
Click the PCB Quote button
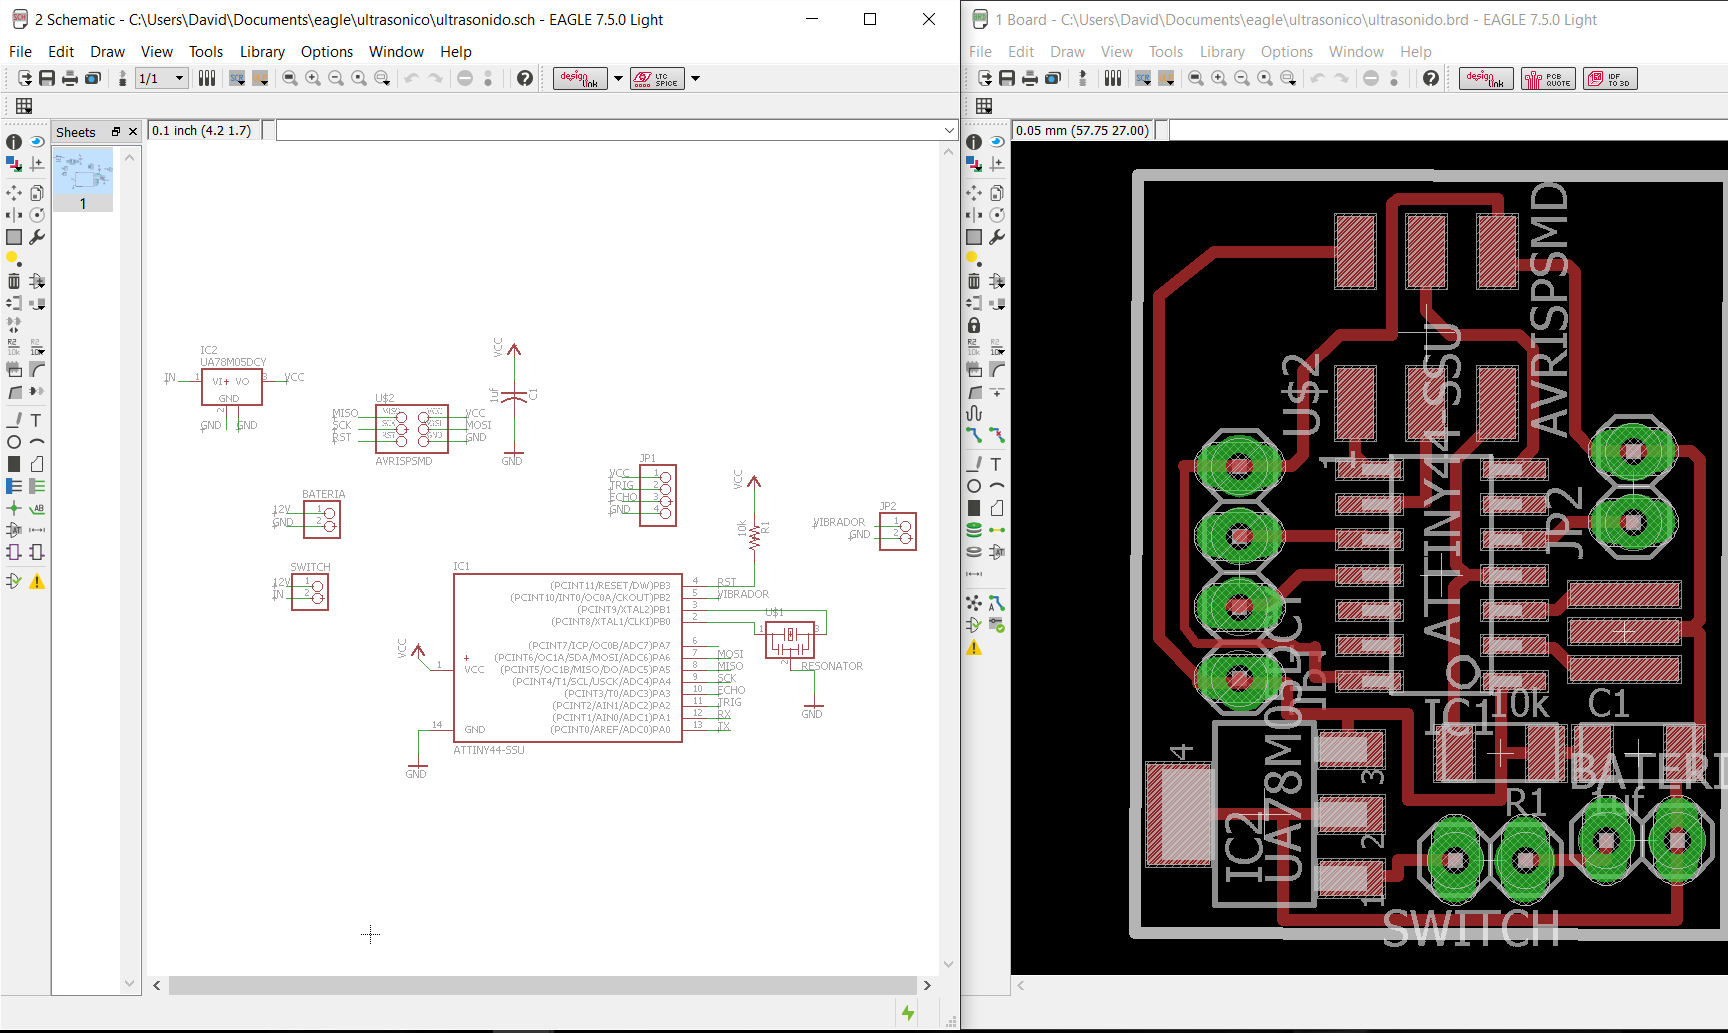click(1548, 78)
